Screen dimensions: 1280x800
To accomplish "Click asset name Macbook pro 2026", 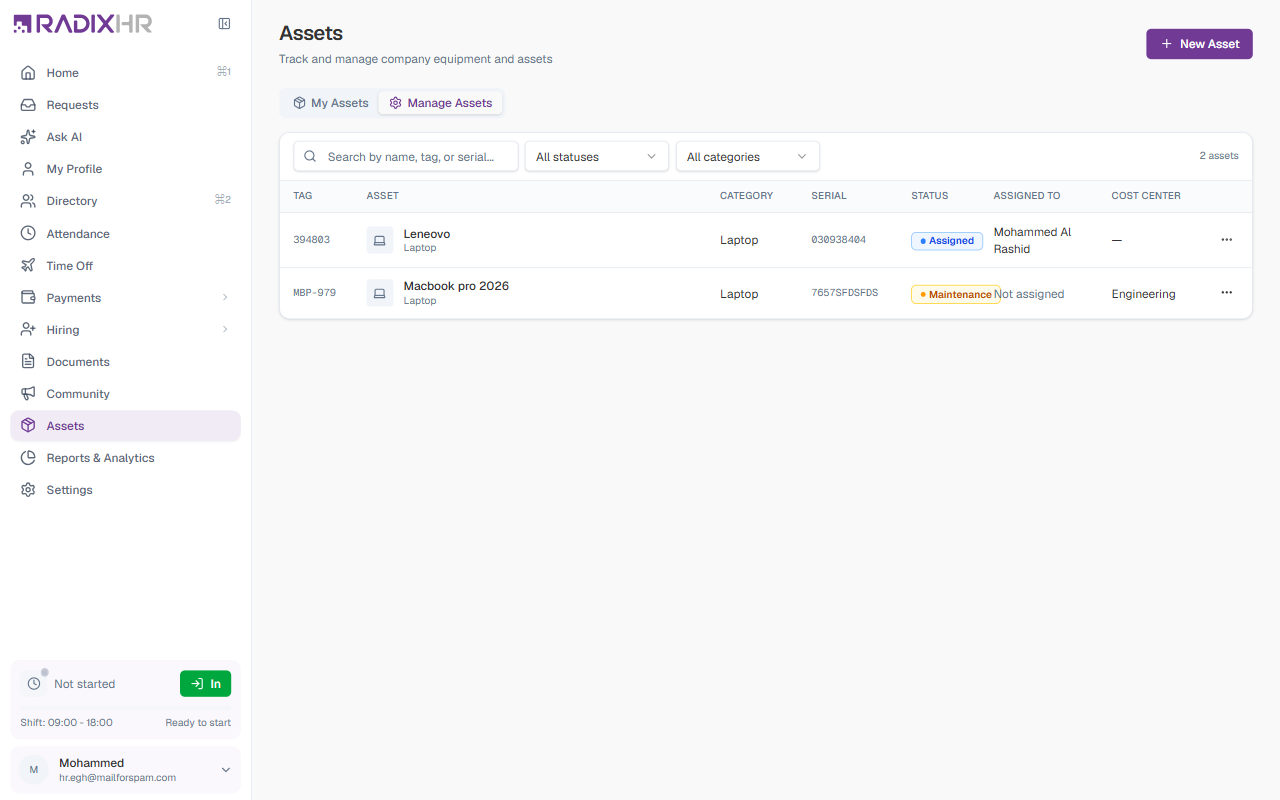I will (x=456, y=286).
